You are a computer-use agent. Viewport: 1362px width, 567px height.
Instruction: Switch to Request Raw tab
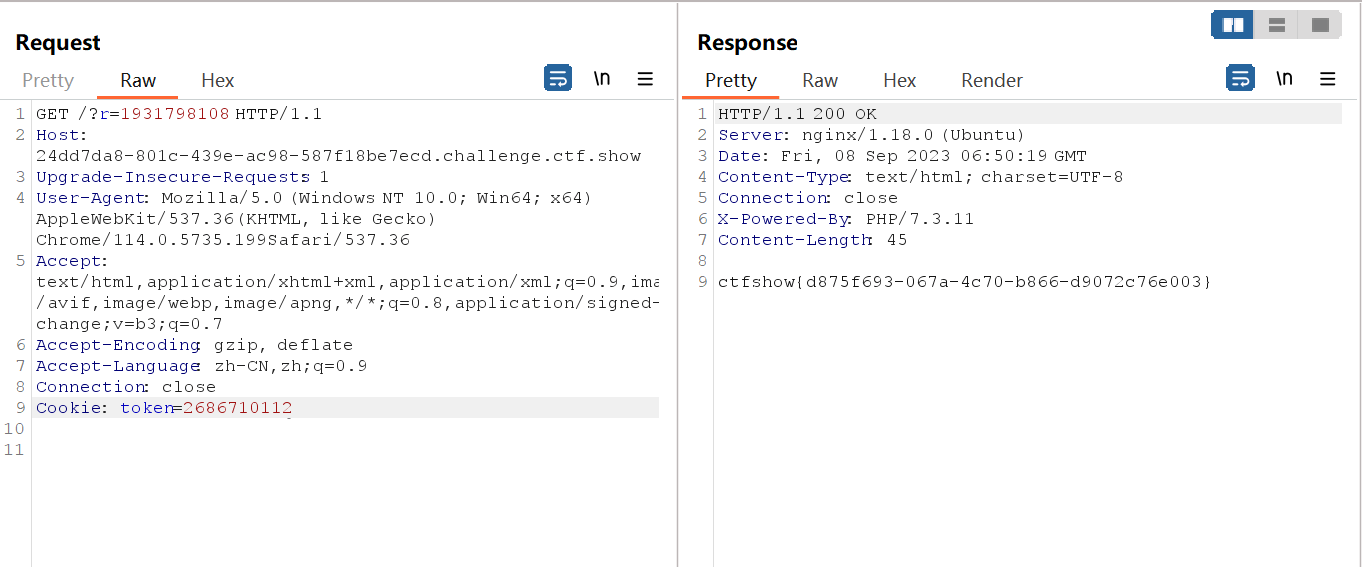138,80
